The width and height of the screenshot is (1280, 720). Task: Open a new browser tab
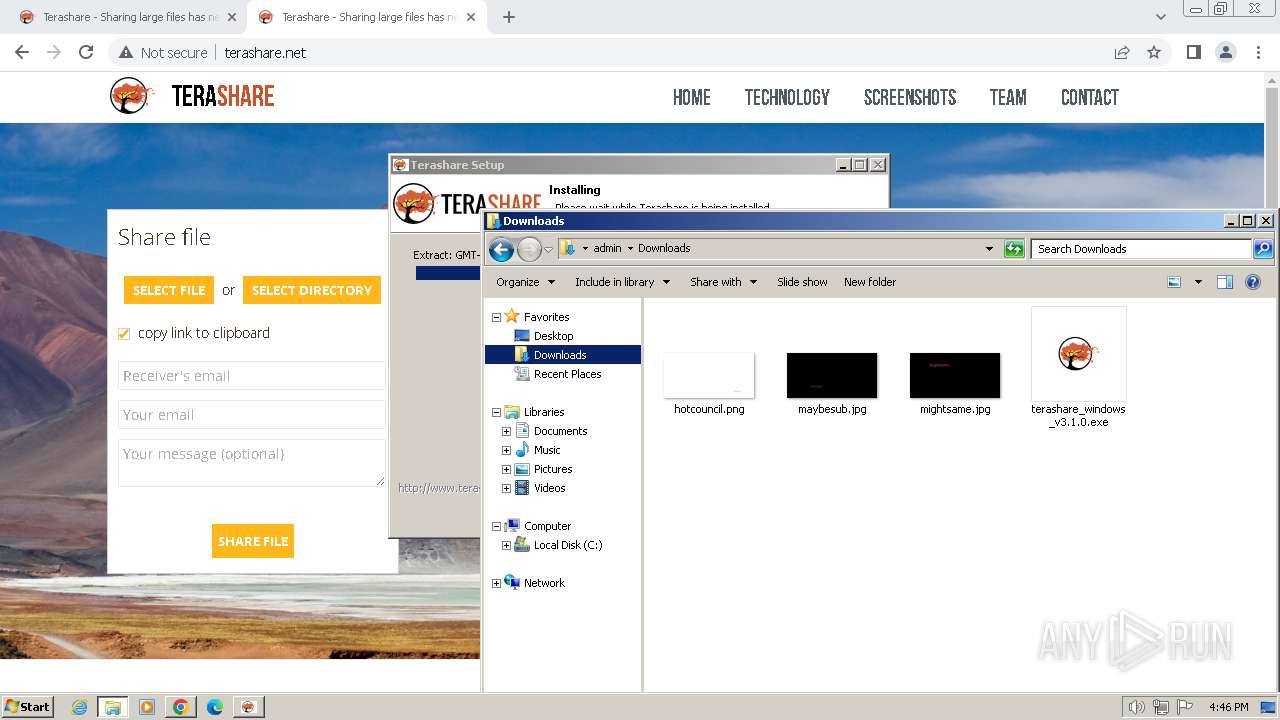509,17
